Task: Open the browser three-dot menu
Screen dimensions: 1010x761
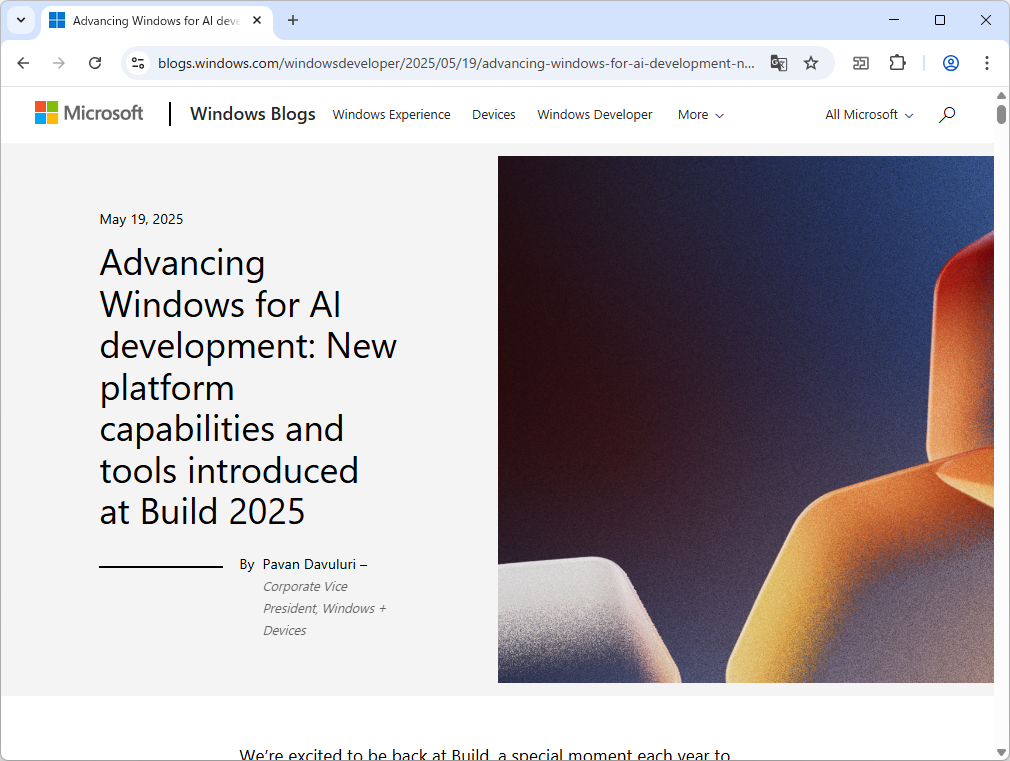Action: pos(987,62)
